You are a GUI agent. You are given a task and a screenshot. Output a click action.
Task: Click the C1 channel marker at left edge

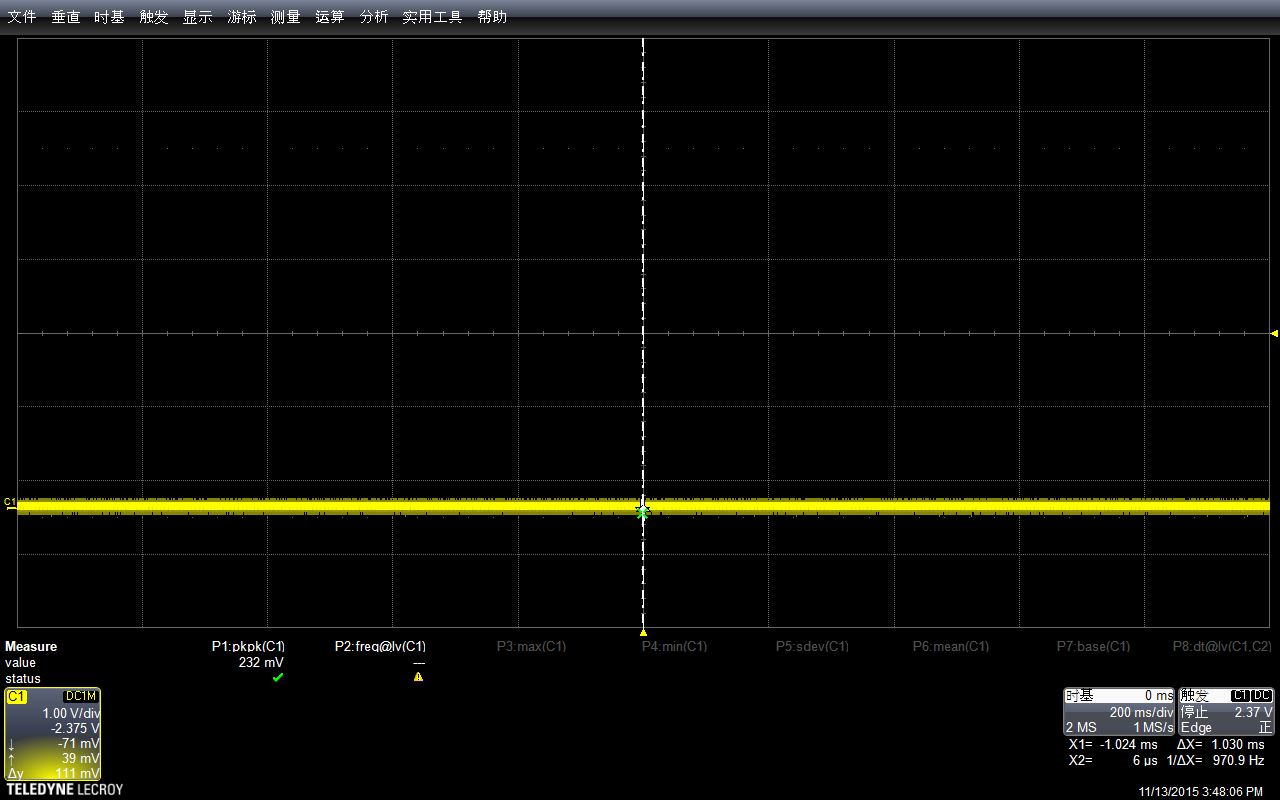(x=10, y=502)
